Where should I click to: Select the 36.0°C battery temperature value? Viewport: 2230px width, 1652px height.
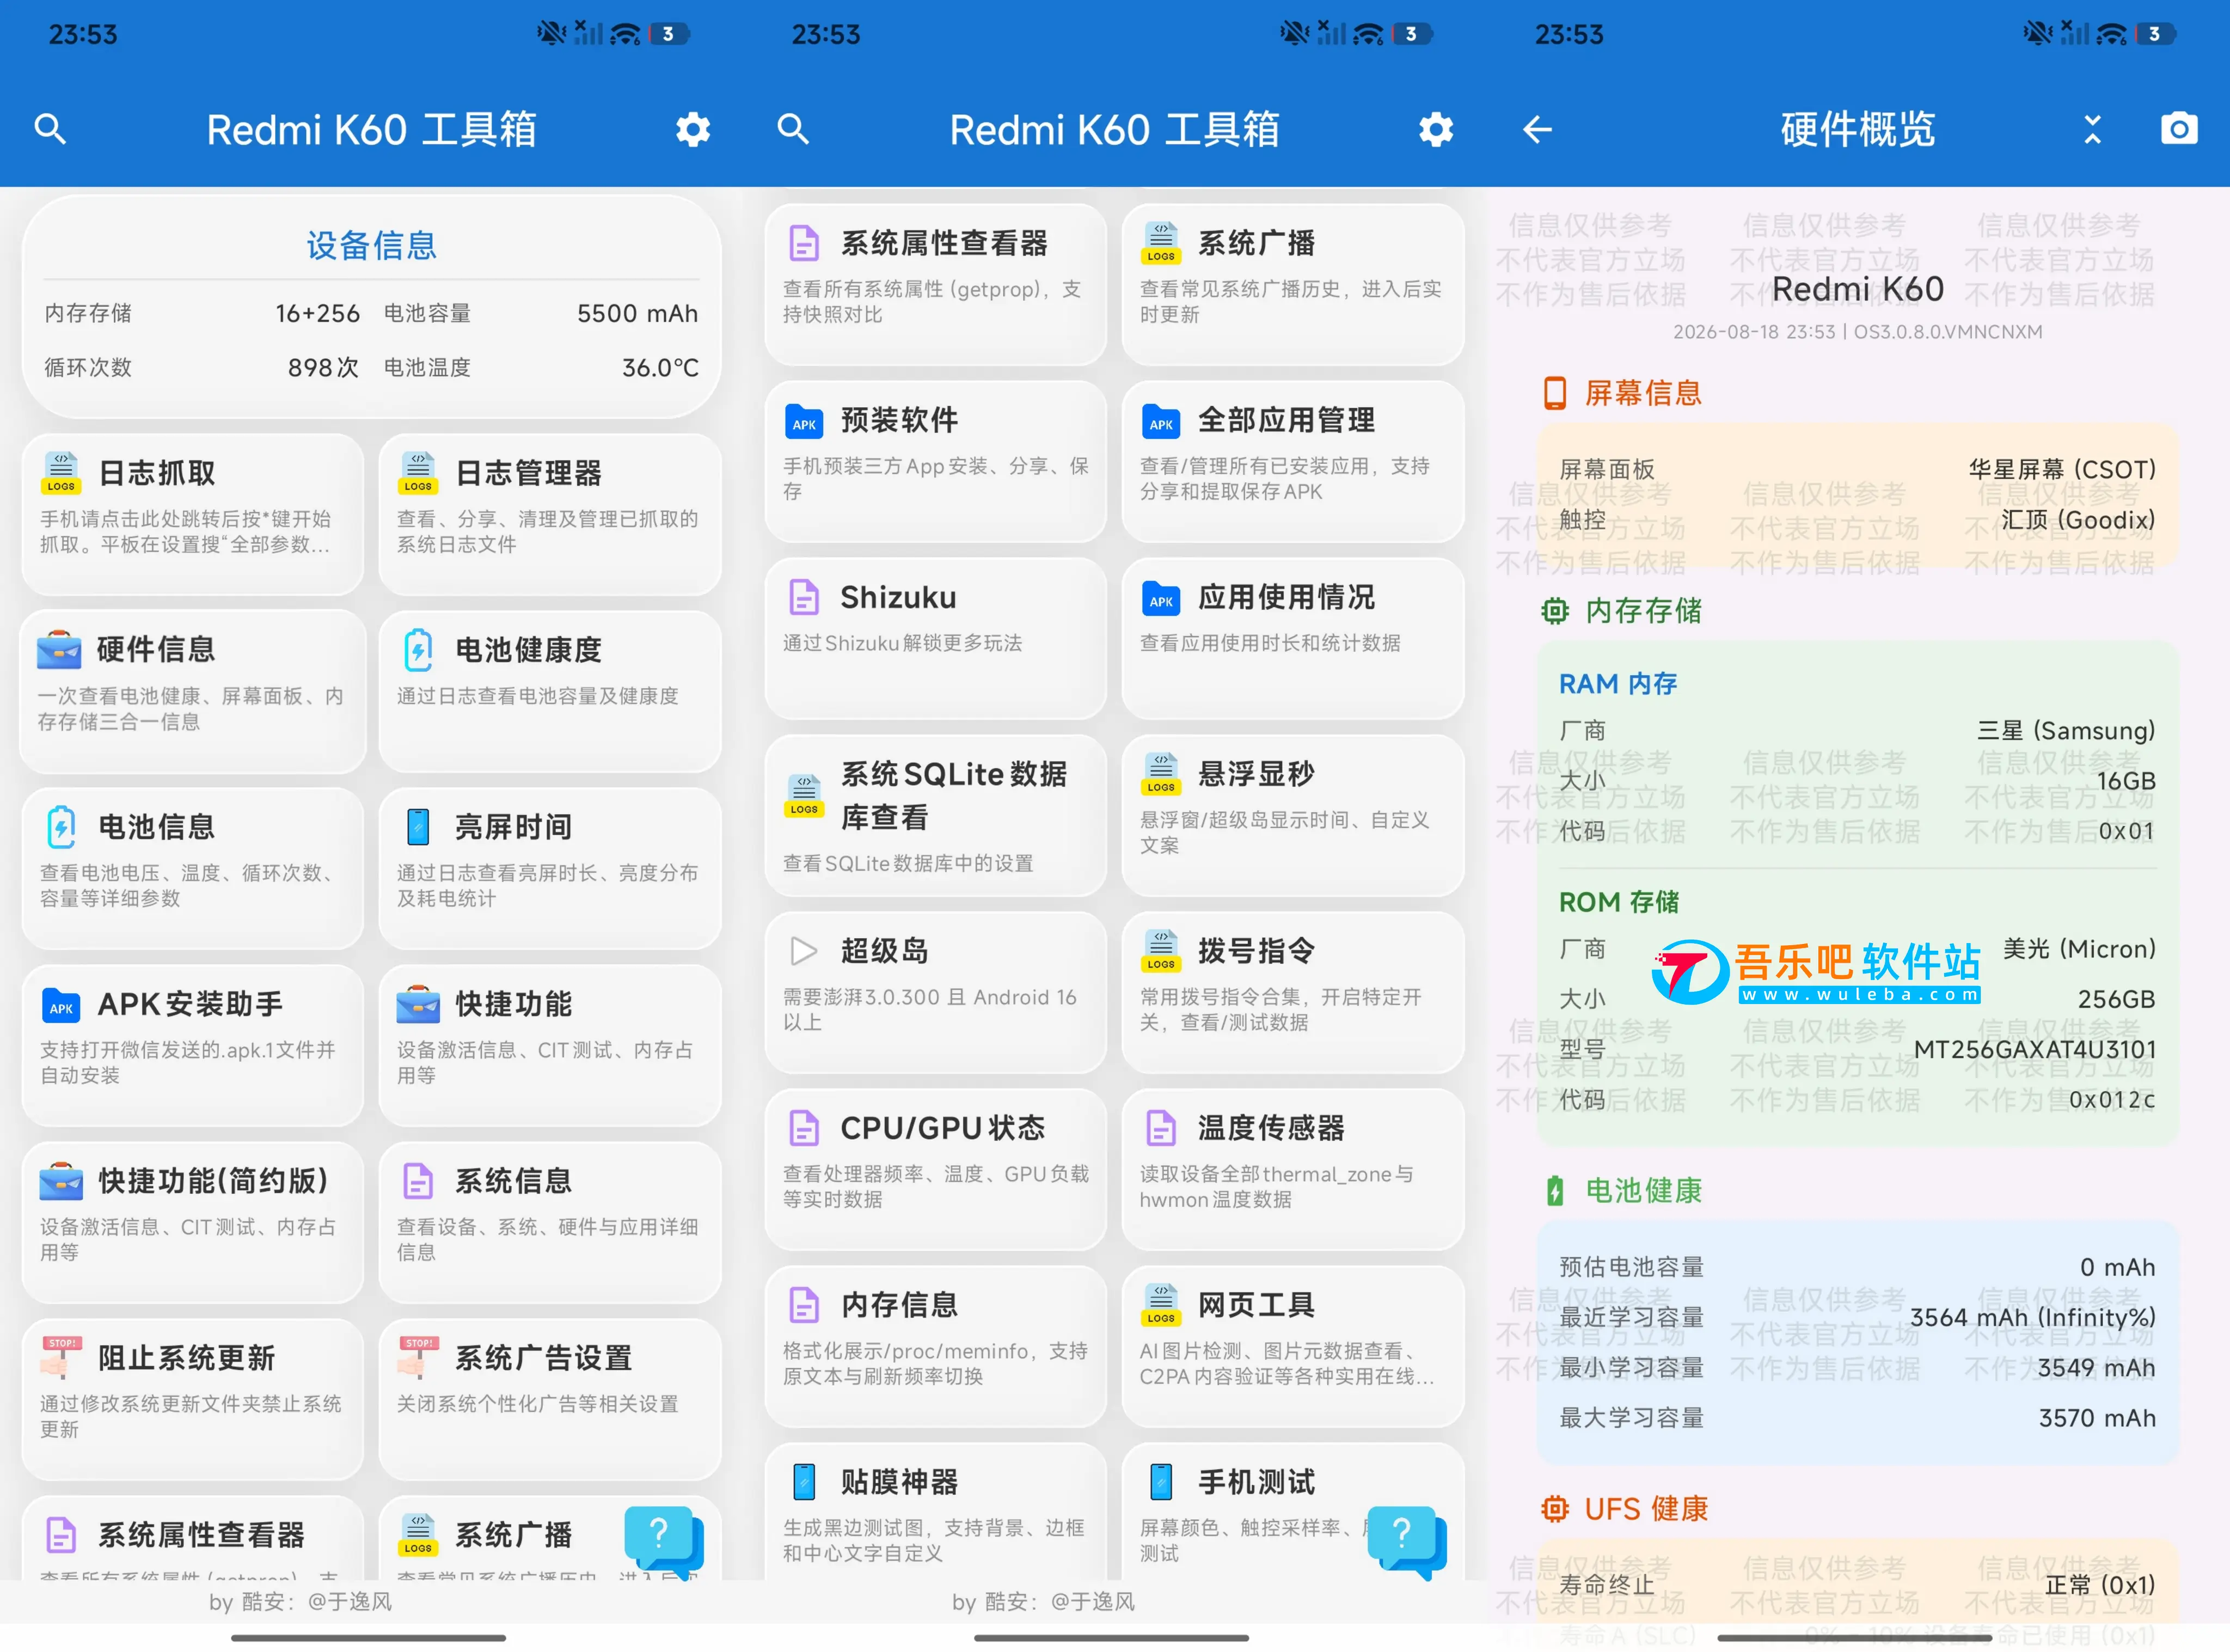pos(660,368)
